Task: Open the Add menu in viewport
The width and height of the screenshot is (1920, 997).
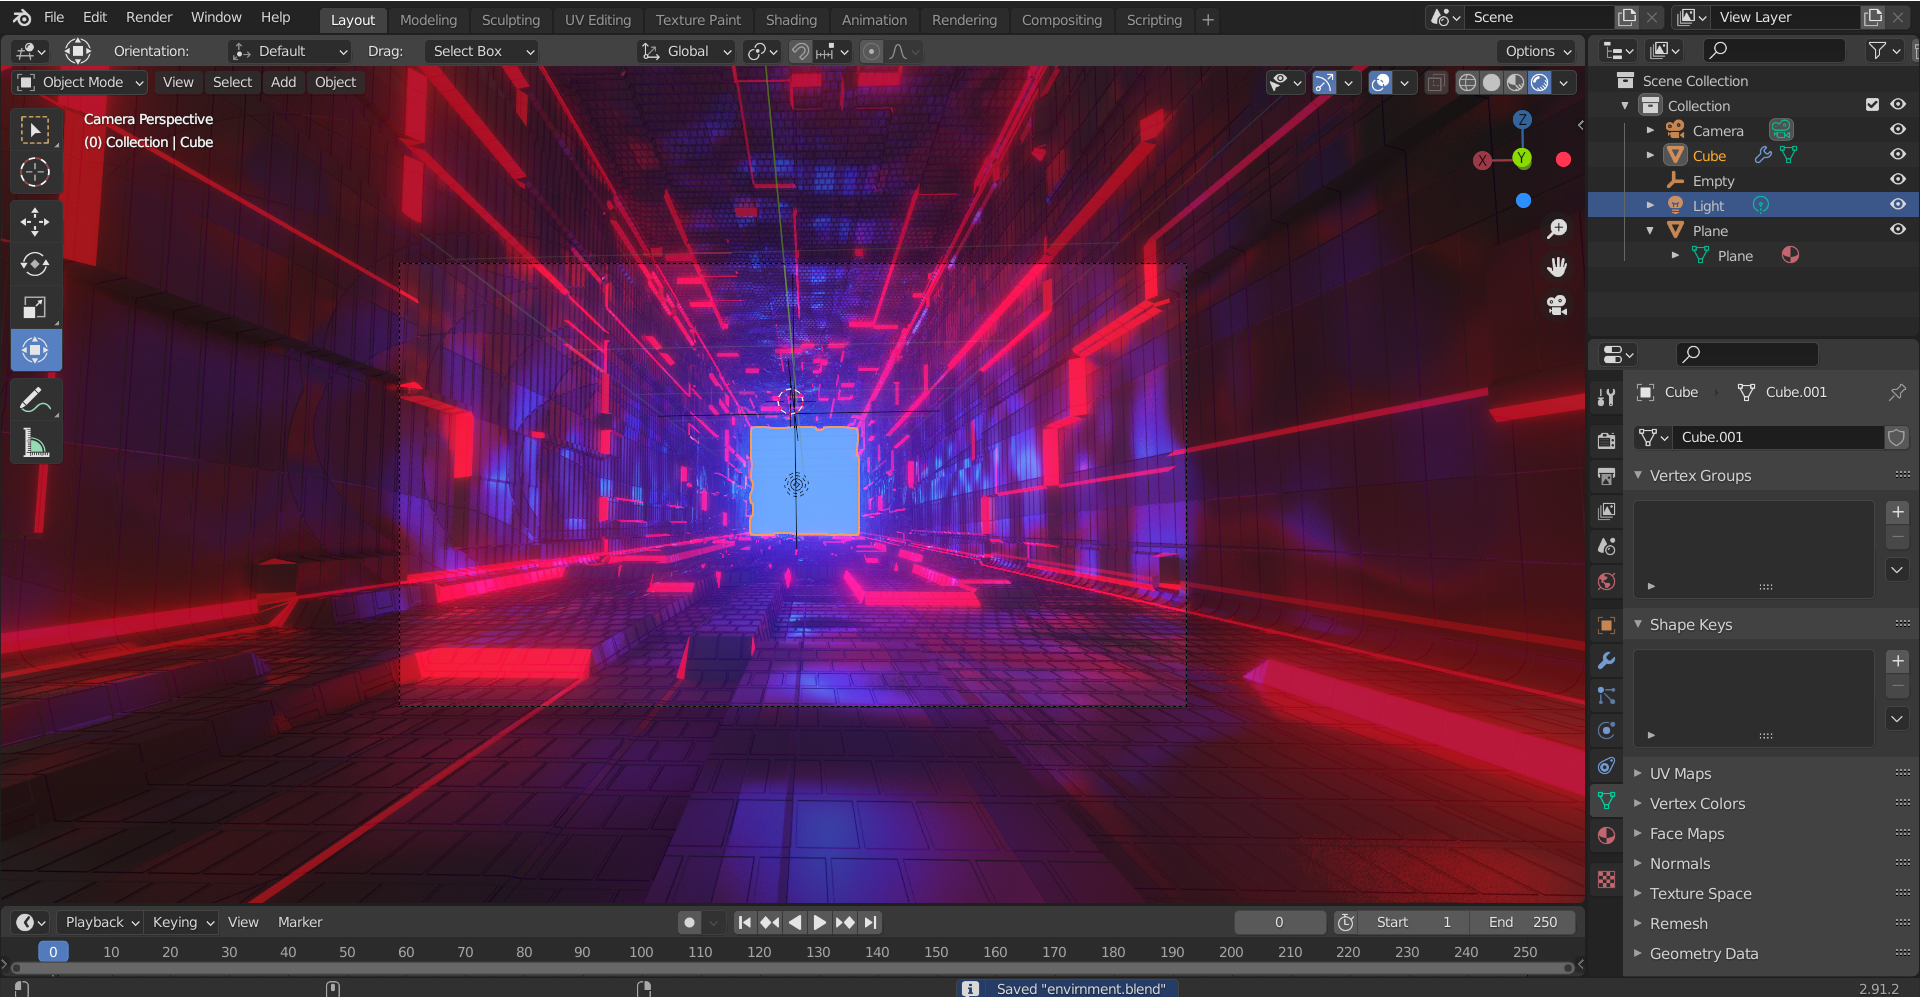Action: (283, 82)
